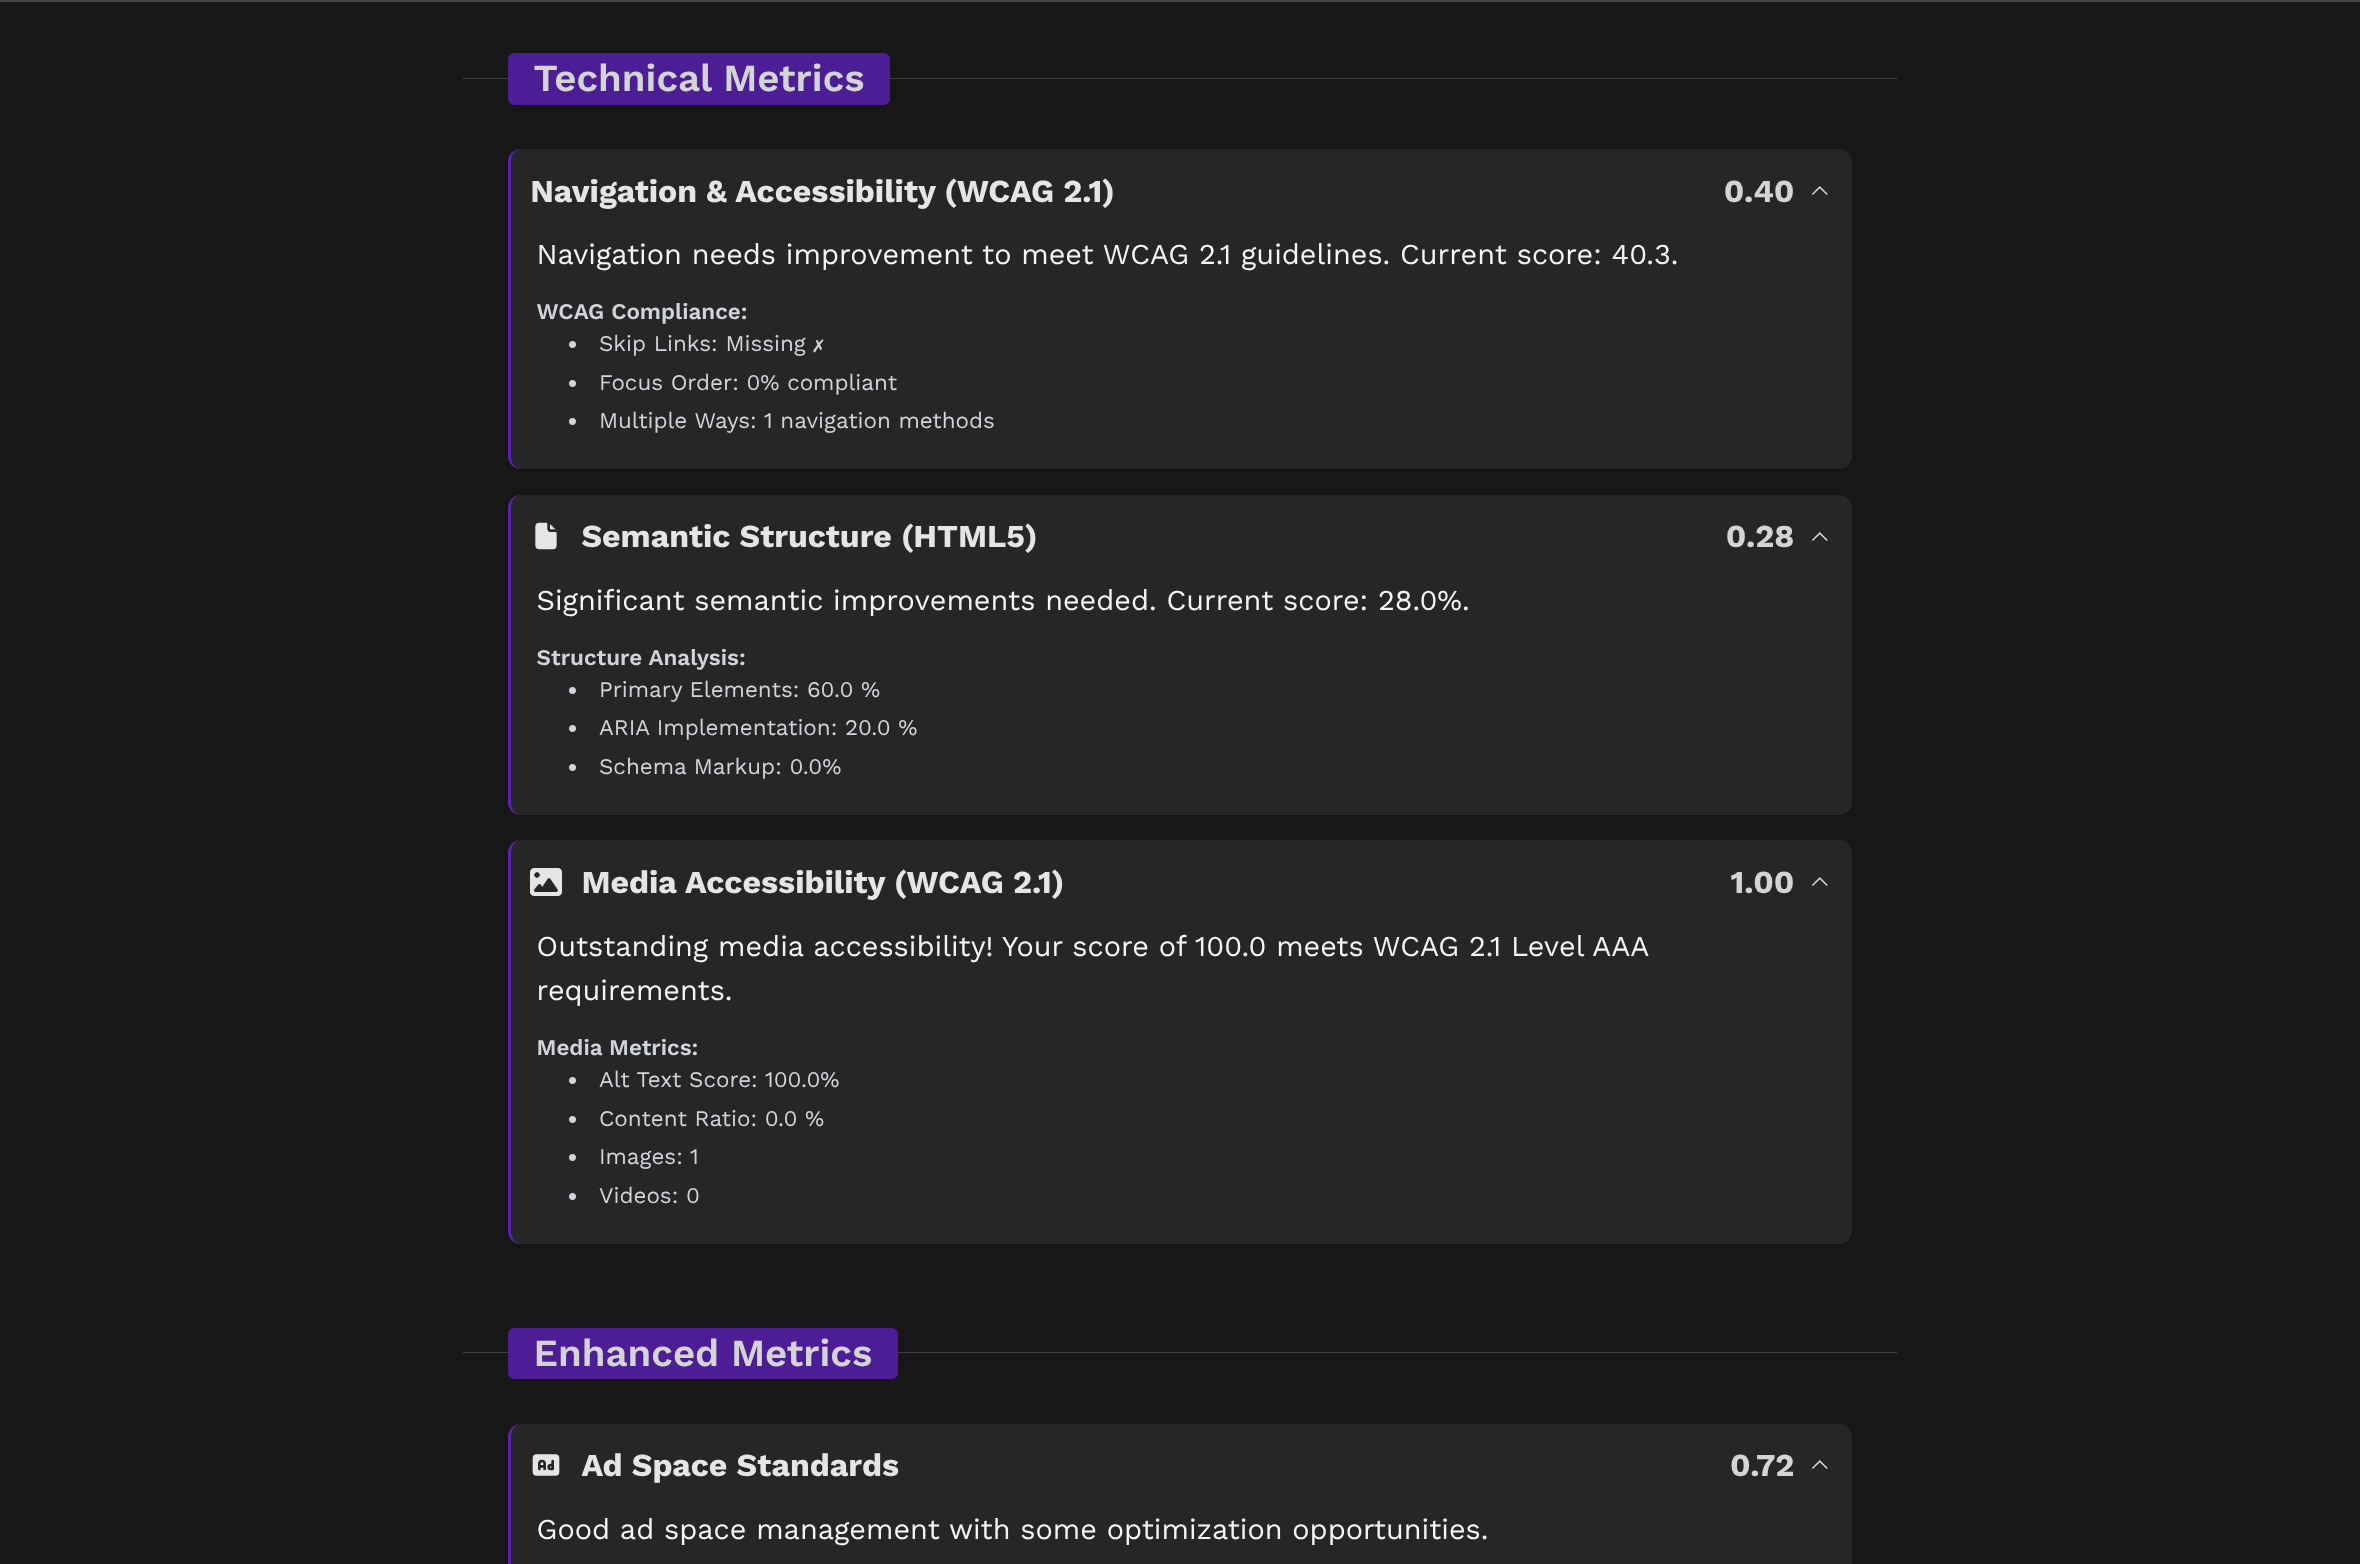Click the Media Accessibility (WCAG 2.1) heading

(x=822, y=882)
